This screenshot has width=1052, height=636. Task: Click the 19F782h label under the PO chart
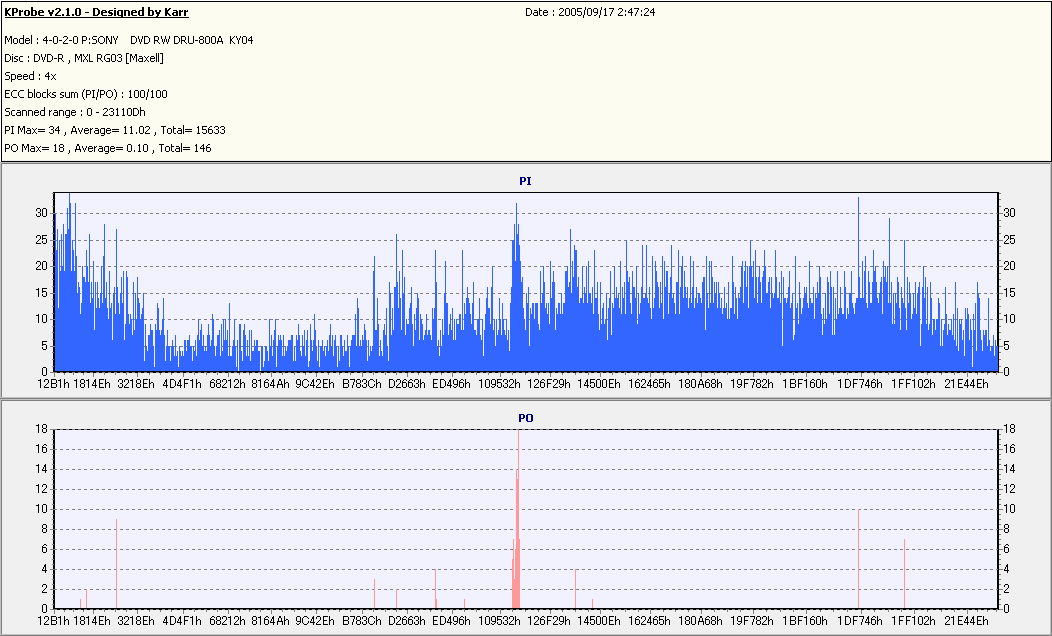(x=751, y=621)
